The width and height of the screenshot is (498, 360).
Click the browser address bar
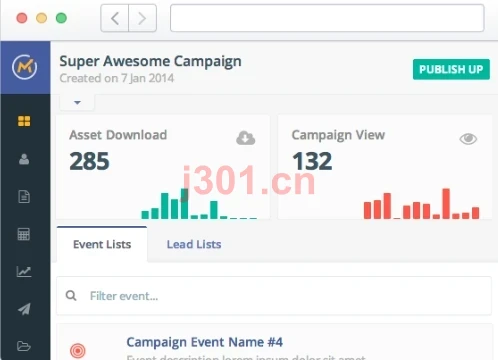point(327,18)
